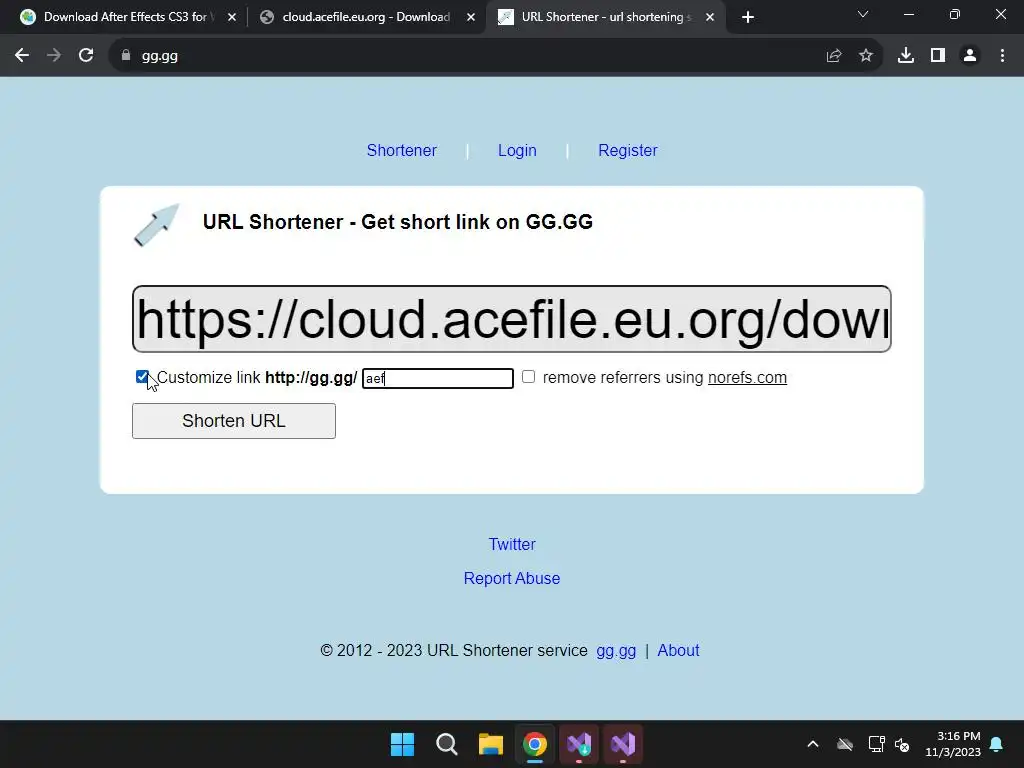This screenshot has height=768, width=1024.
Task: Open the tab search chevron
Action: coord(863,14)
